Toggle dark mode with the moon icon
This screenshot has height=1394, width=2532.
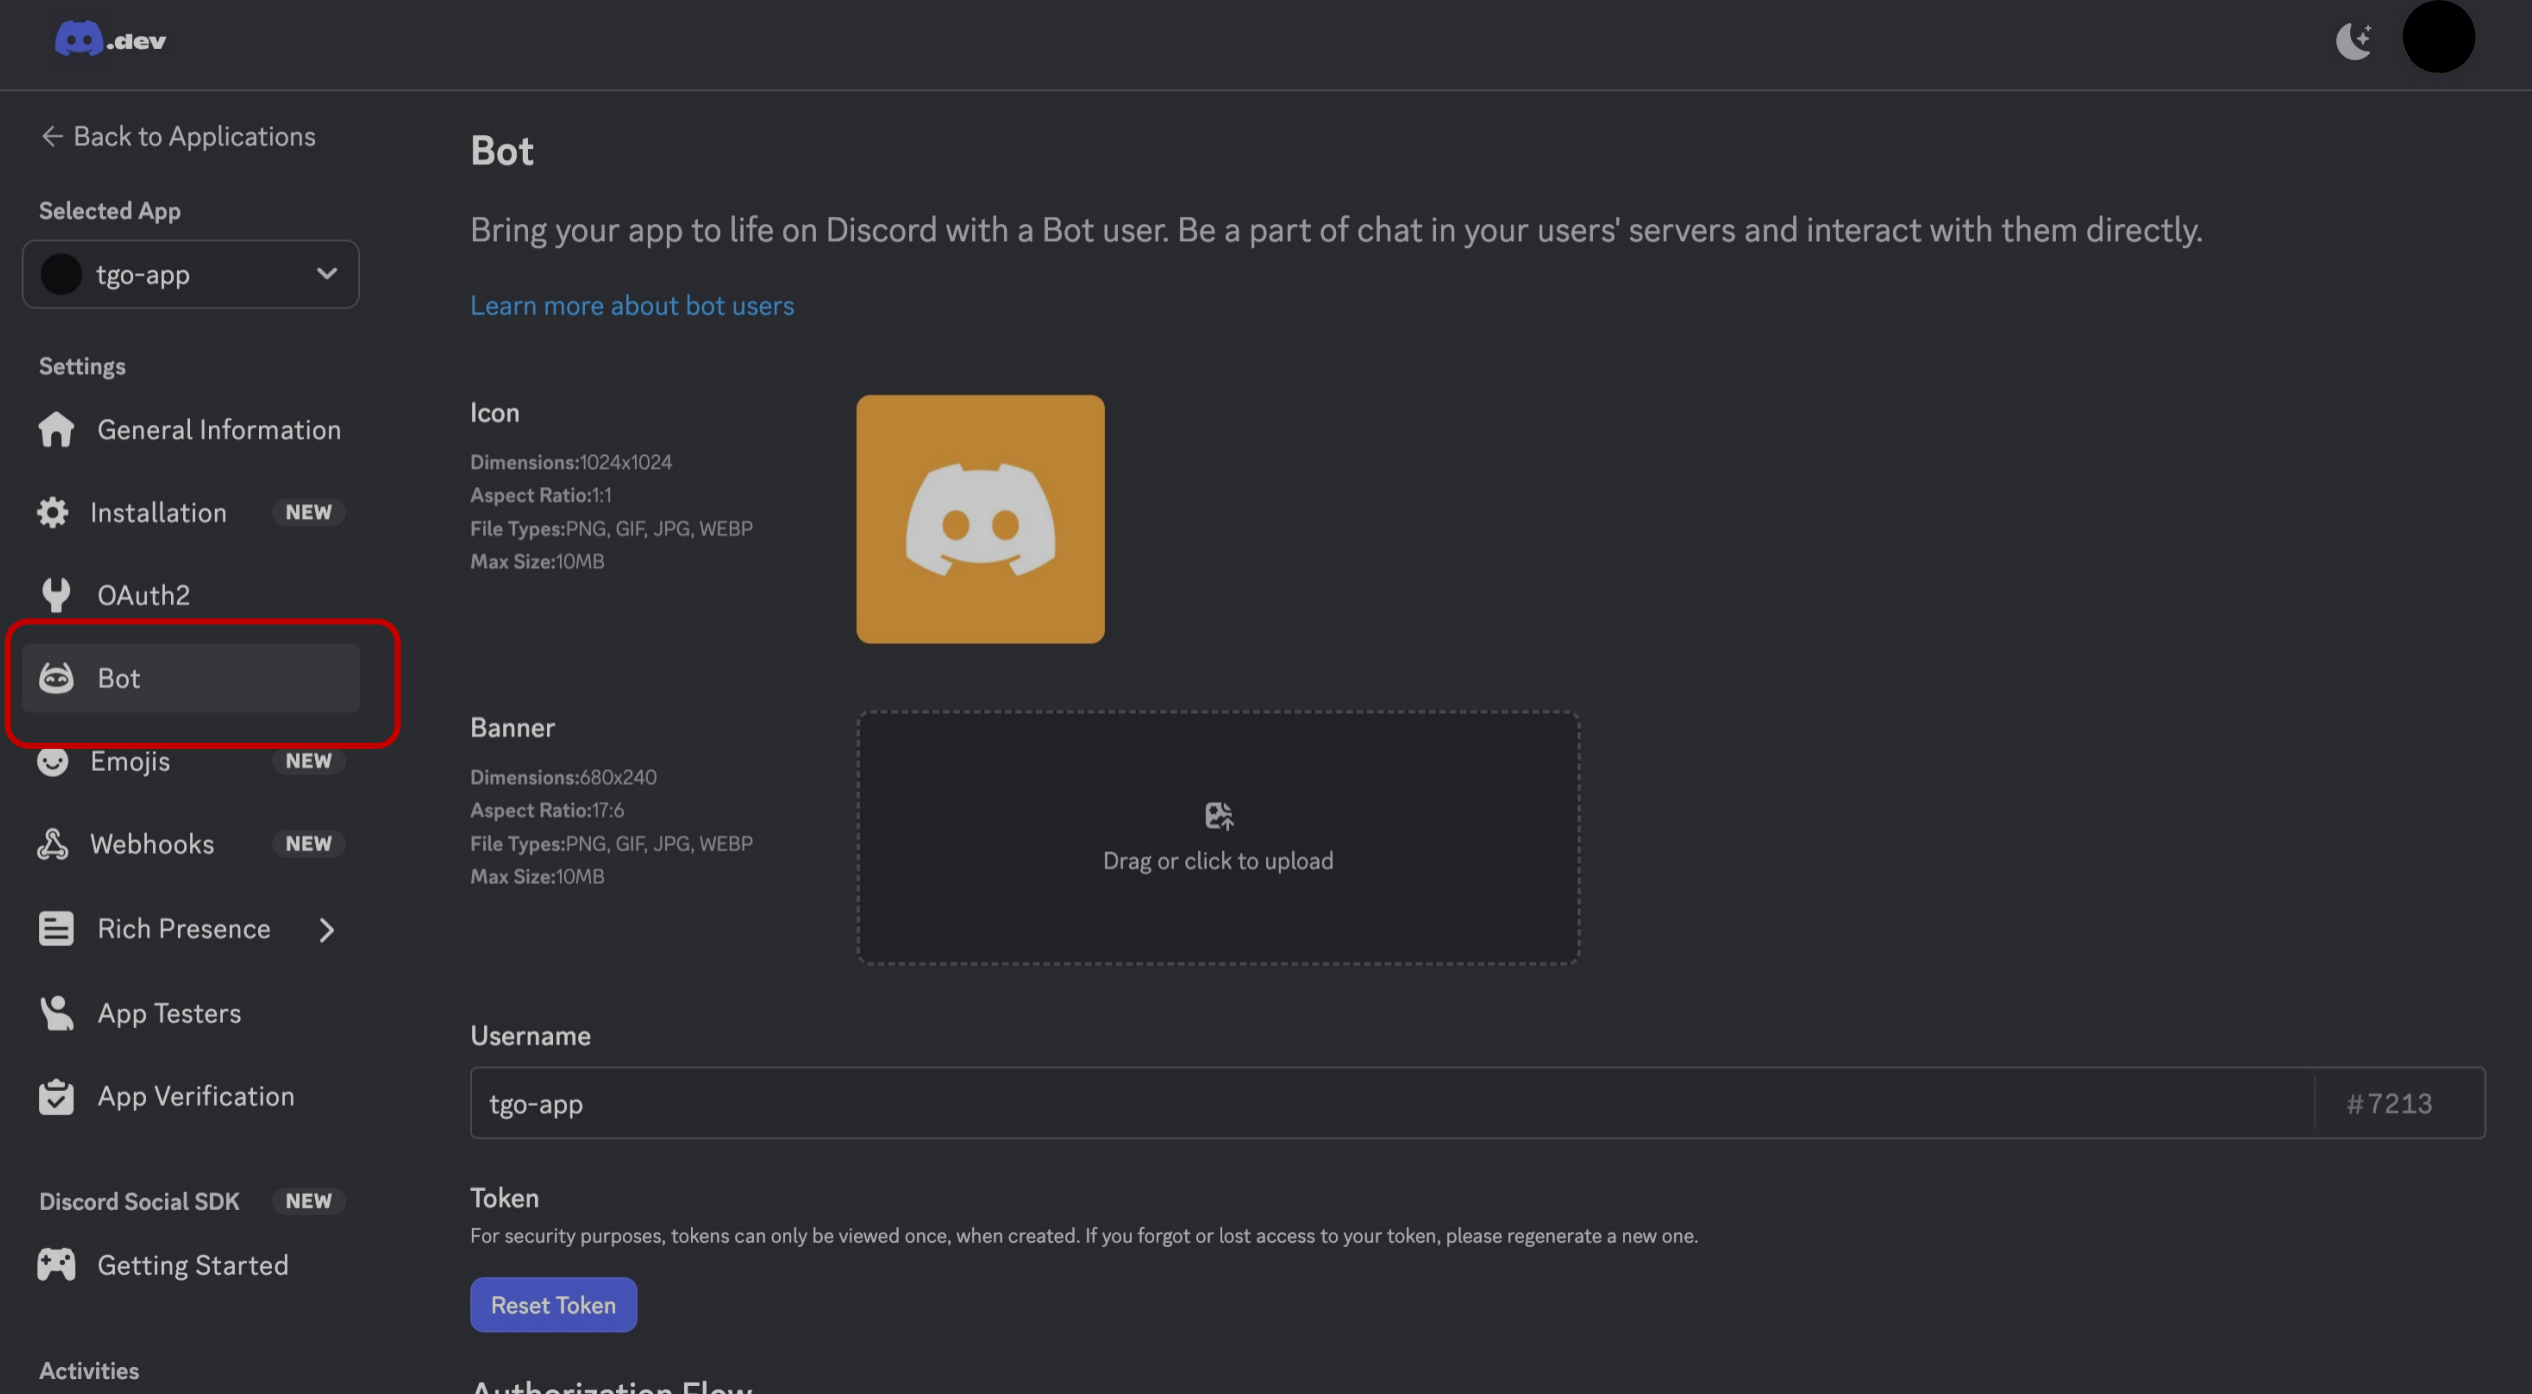pos(2355,41)
